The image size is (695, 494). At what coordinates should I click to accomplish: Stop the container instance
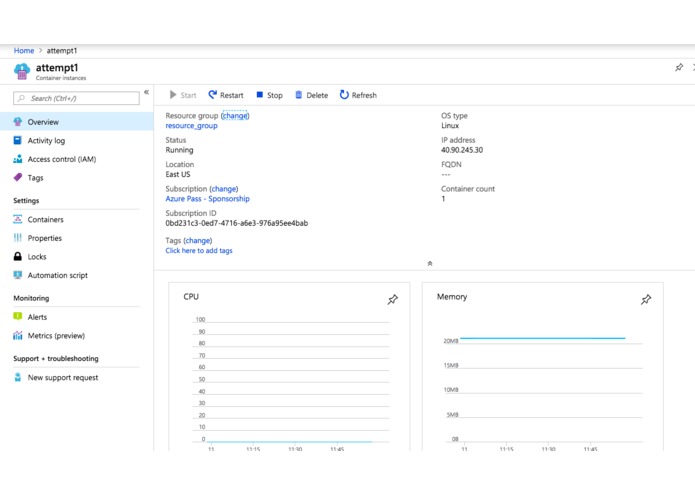269,95
